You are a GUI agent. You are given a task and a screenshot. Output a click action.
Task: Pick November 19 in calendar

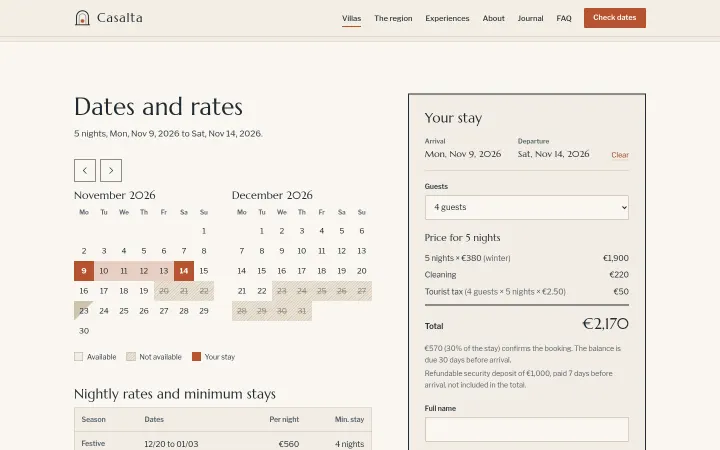(144, 291)
